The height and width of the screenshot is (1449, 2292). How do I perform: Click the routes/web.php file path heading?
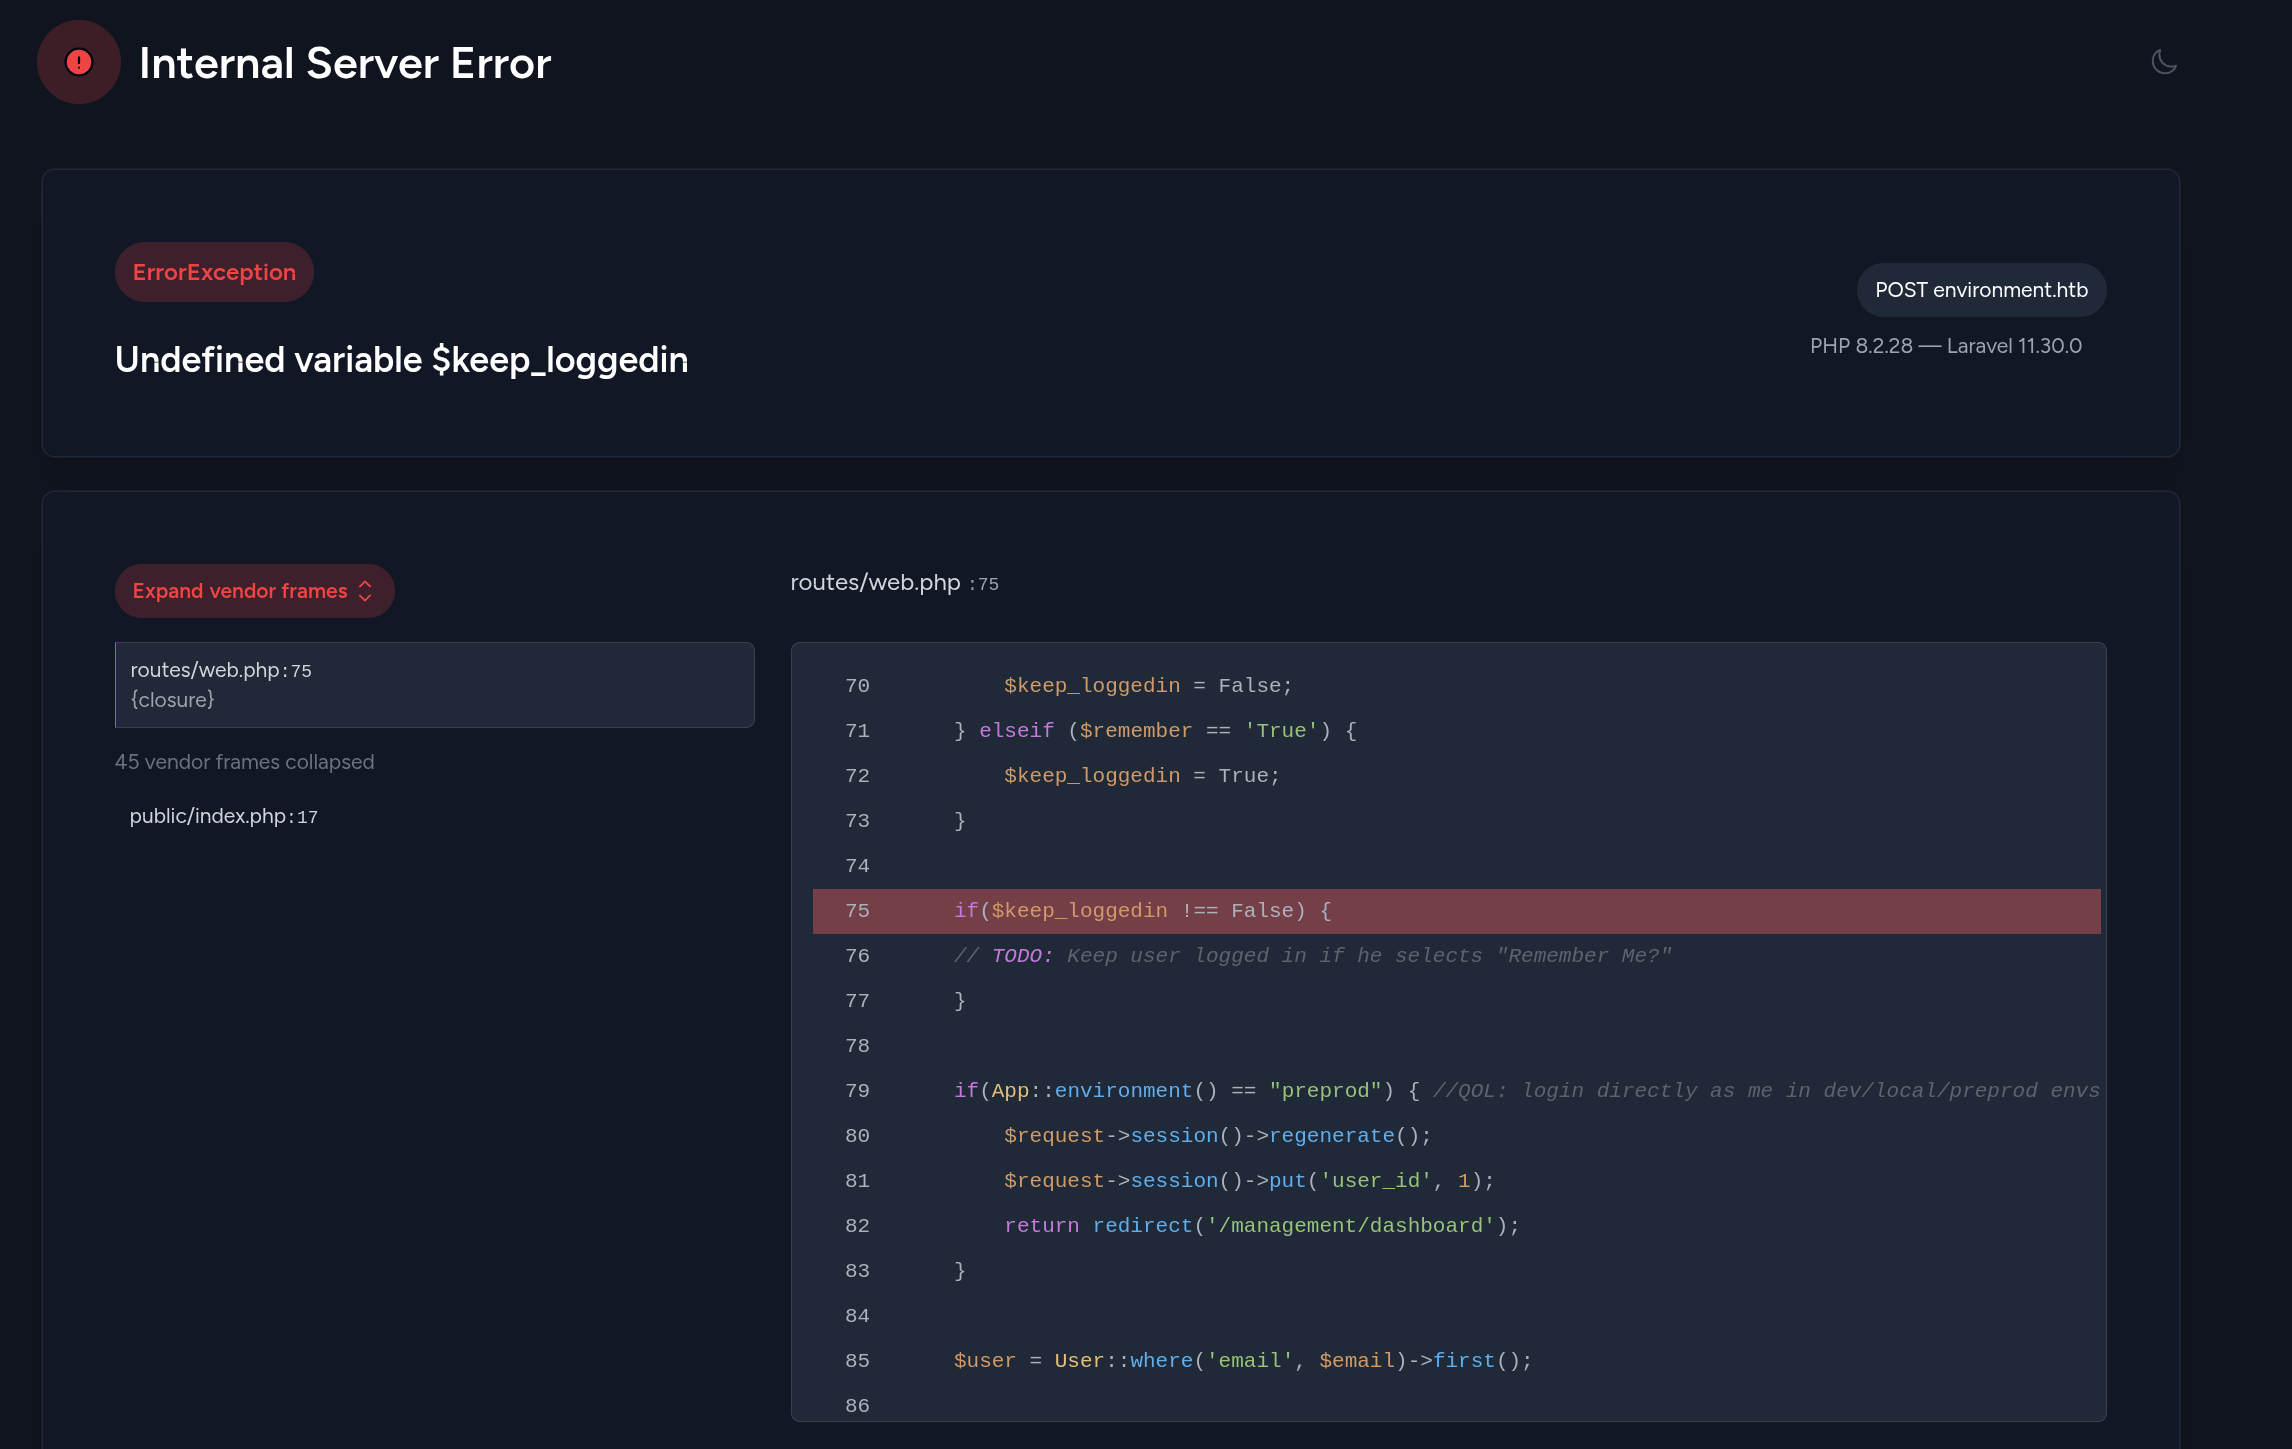tap(875, 583)
